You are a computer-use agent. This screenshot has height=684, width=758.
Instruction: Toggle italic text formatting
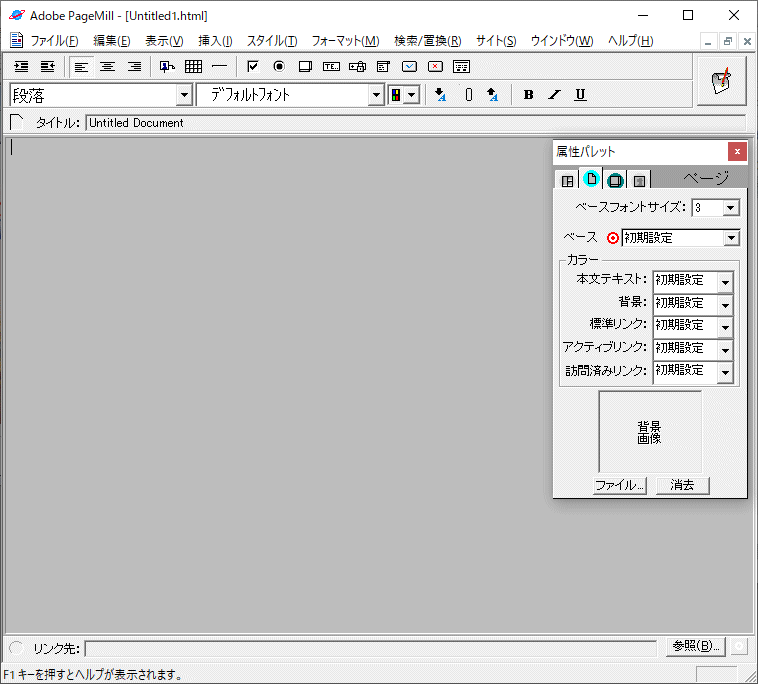click(x=554, y=95)
